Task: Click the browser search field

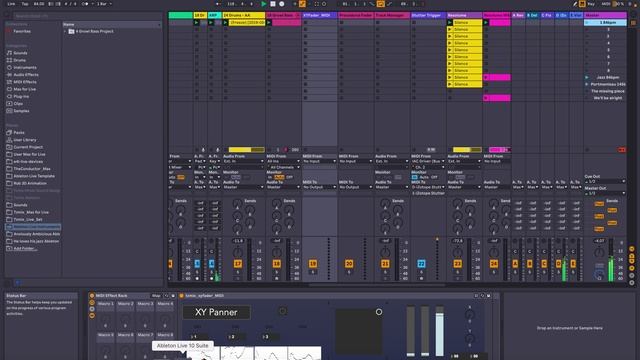Action: (86, 16)
